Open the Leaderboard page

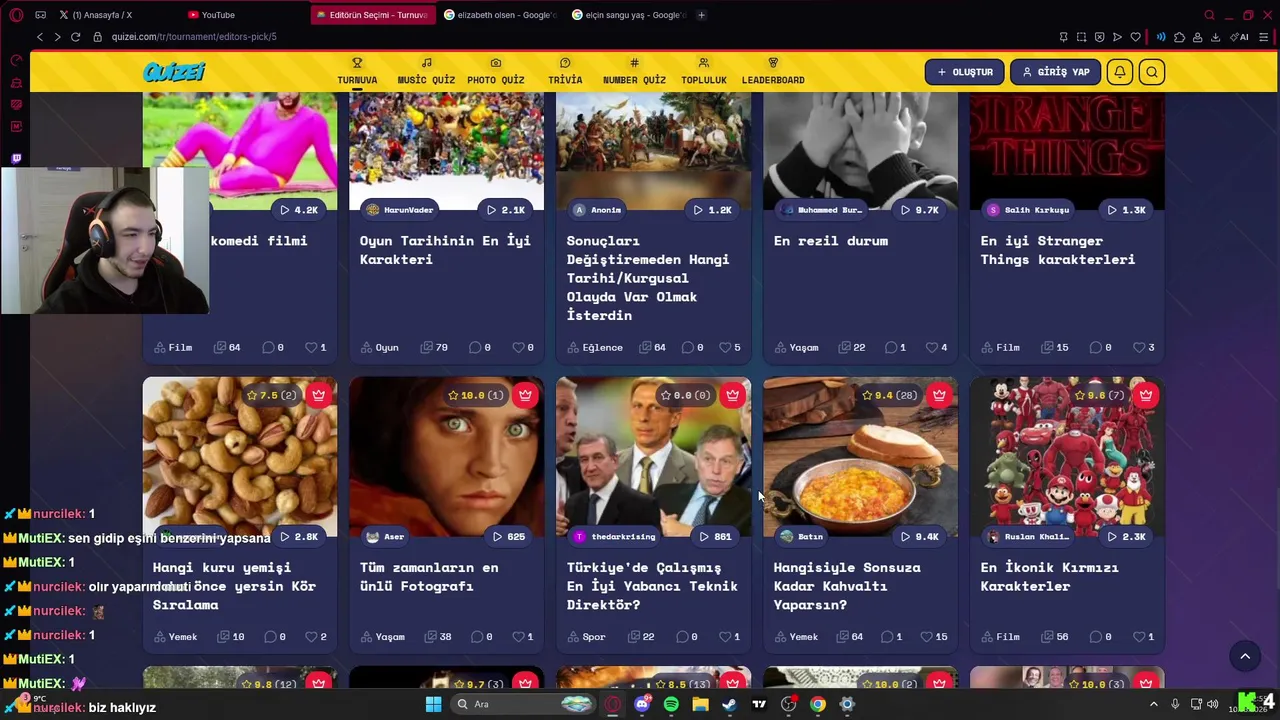click(x=773, y=71)
